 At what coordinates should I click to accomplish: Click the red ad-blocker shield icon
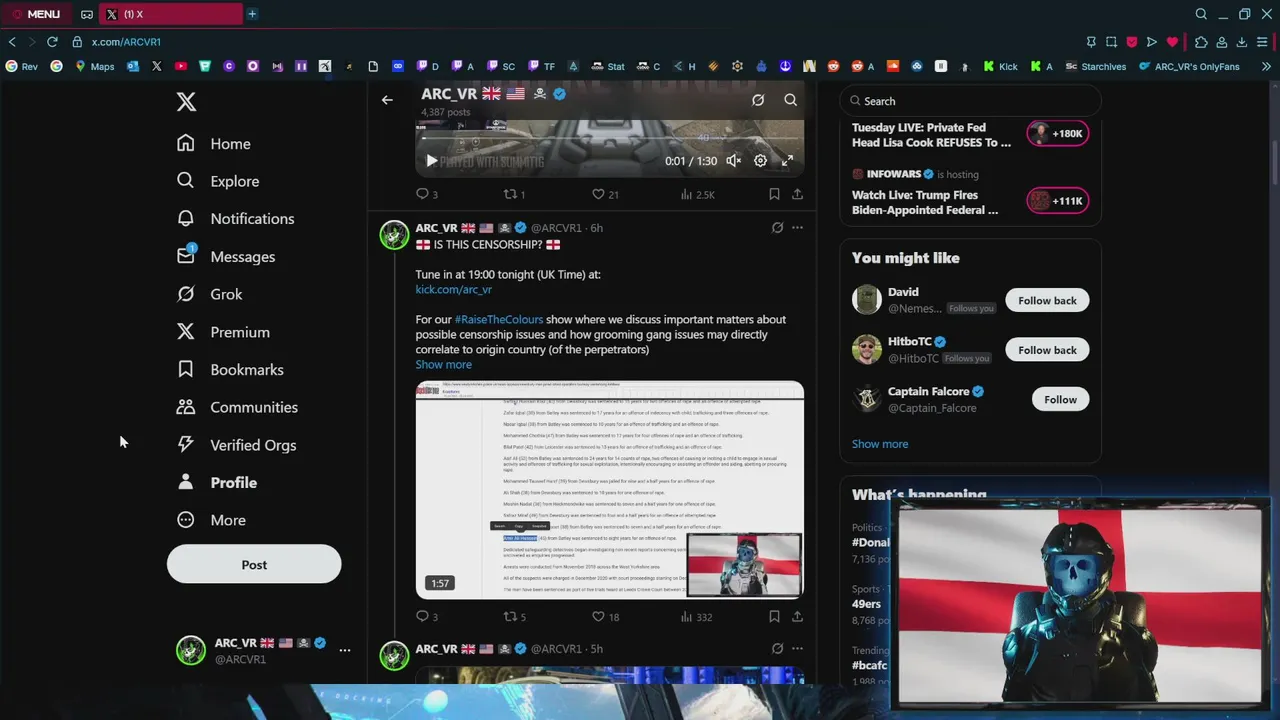tap(1132, 42)
